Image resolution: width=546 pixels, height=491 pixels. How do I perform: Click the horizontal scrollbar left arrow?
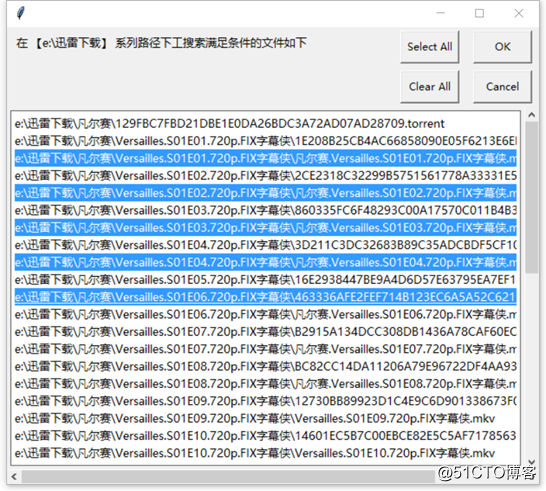pyautogui.click(x=14, y=476)
